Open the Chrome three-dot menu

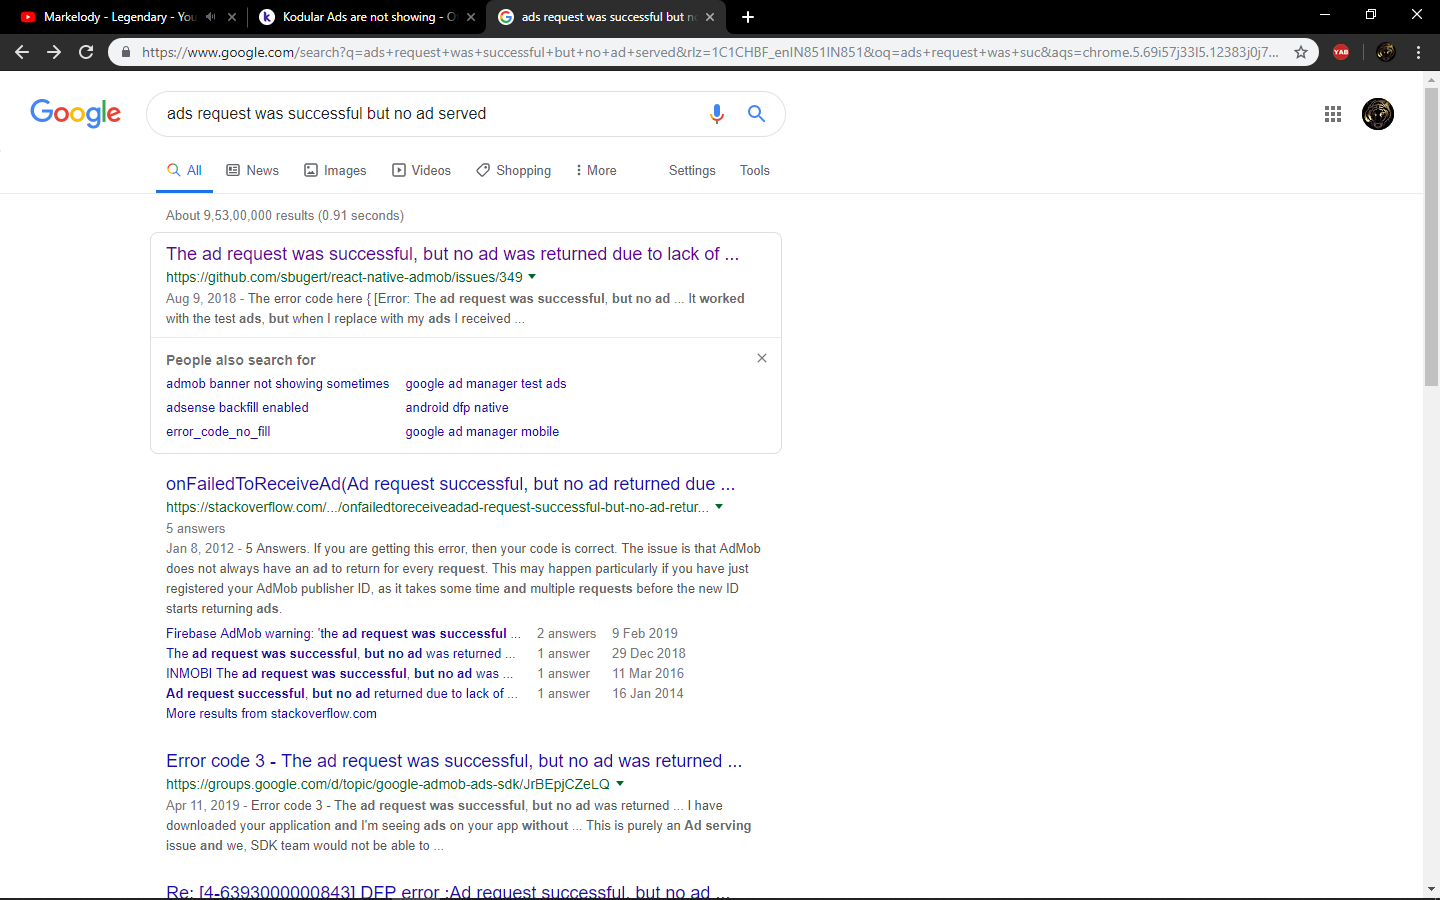(x=1418, y=52)
